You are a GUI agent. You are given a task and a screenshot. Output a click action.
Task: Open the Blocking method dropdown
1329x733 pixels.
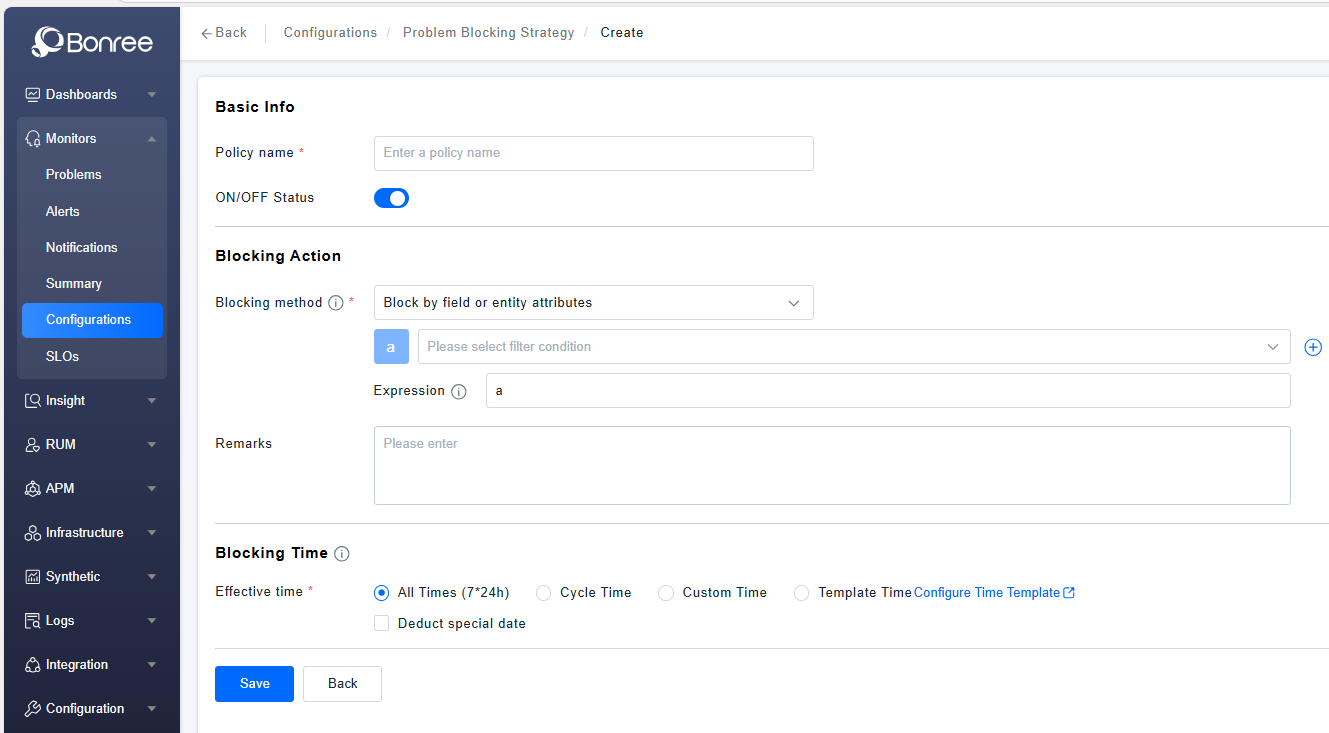click(x=593, y=303)
